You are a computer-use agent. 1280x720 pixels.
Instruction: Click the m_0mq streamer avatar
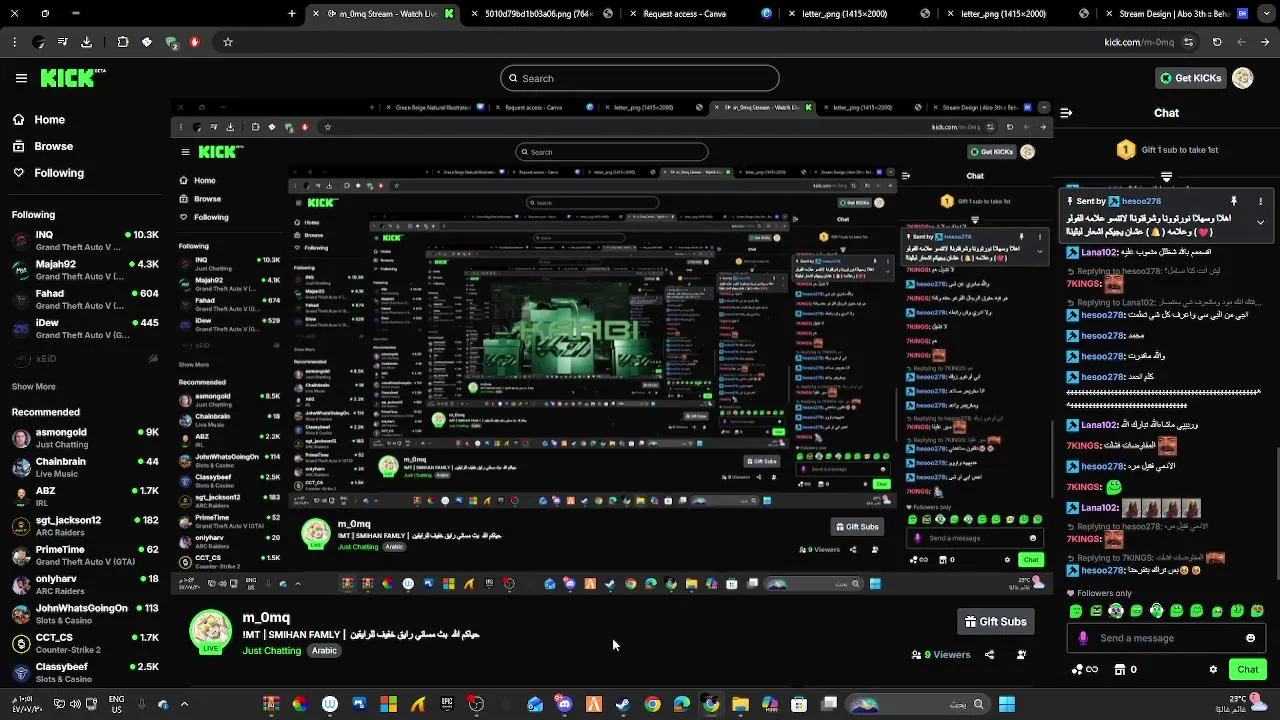click(x=211, y=631)
